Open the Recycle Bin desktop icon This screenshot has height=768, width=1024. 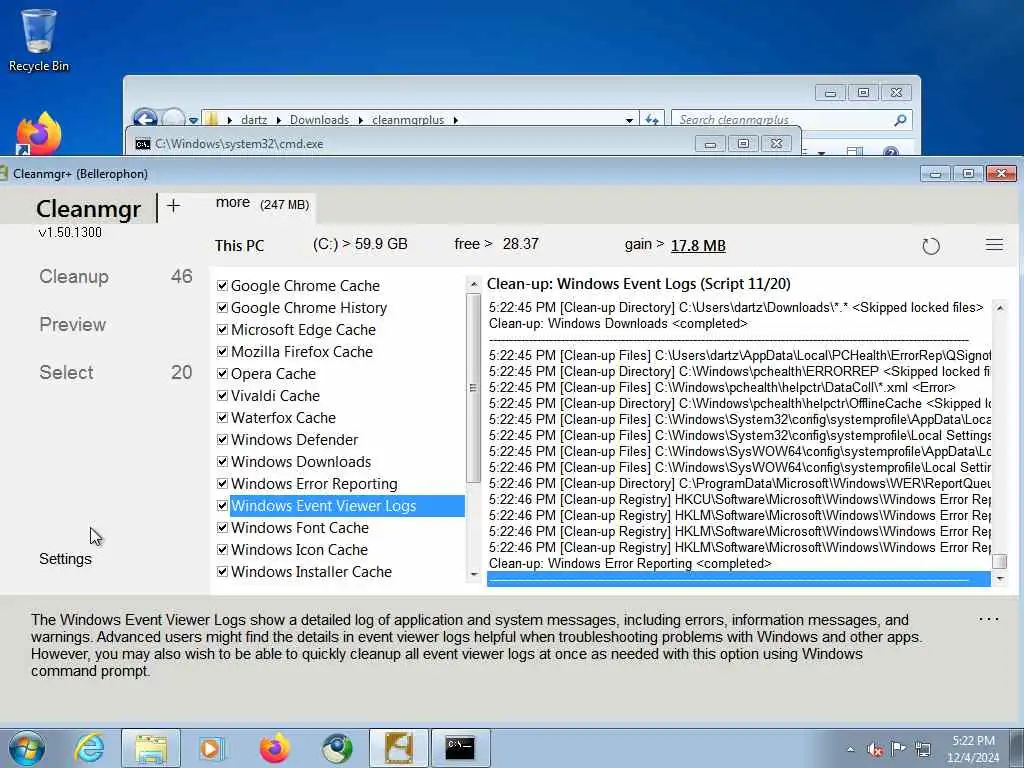pos(39,40)
